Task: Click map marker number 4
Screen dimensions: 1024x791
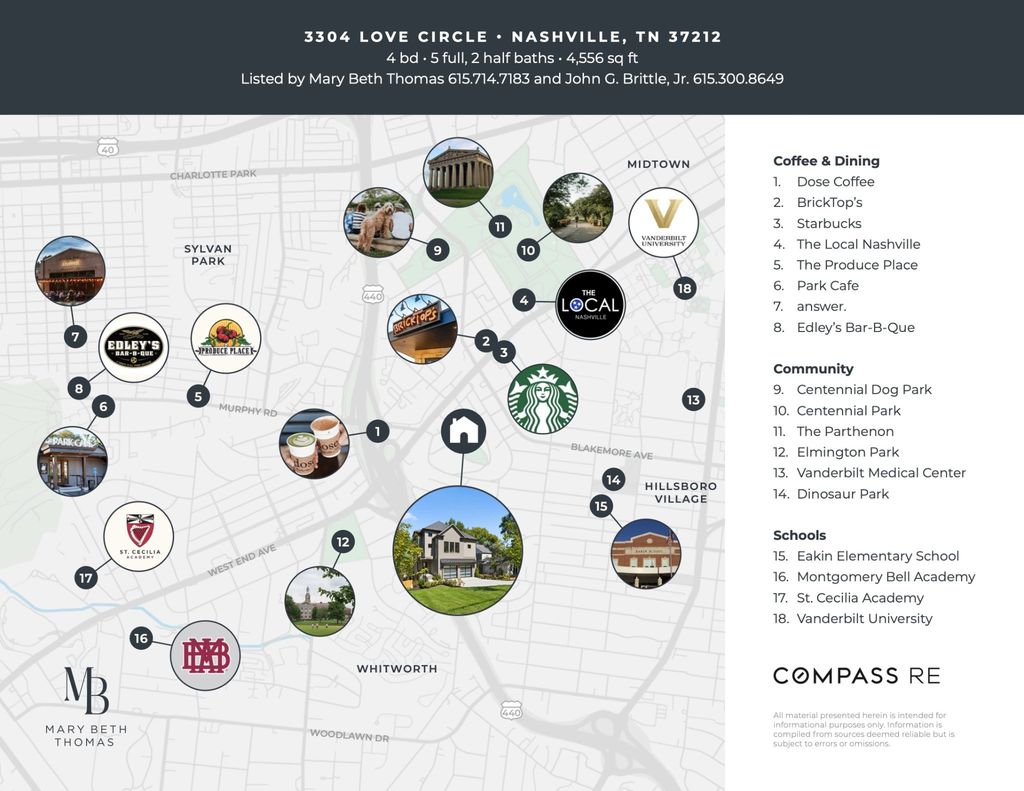Action: coord(524,300)
